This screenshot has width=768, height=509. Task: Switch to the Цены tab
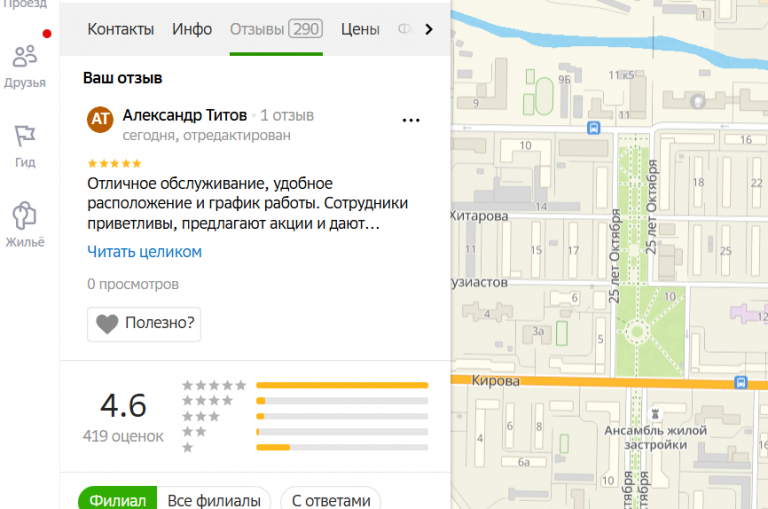pyautogui.click(x=360, y=29)
